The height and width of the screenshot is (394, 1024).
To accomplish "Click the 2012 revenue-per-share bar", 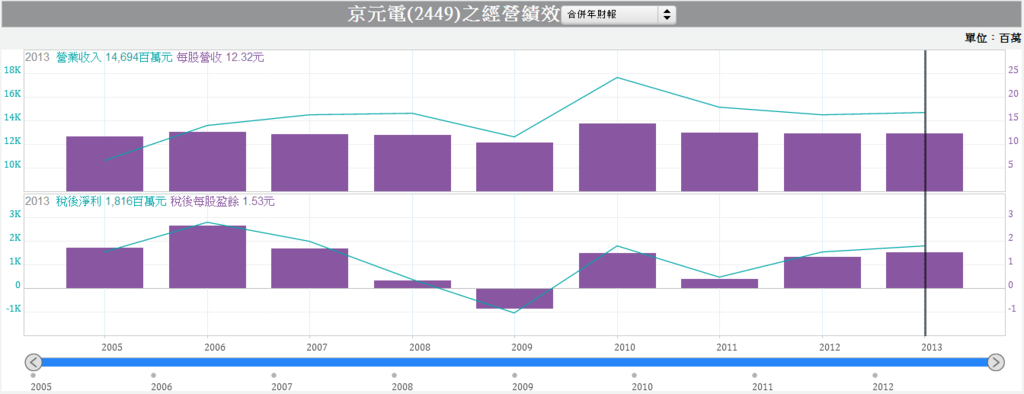I will coord(822,162).
